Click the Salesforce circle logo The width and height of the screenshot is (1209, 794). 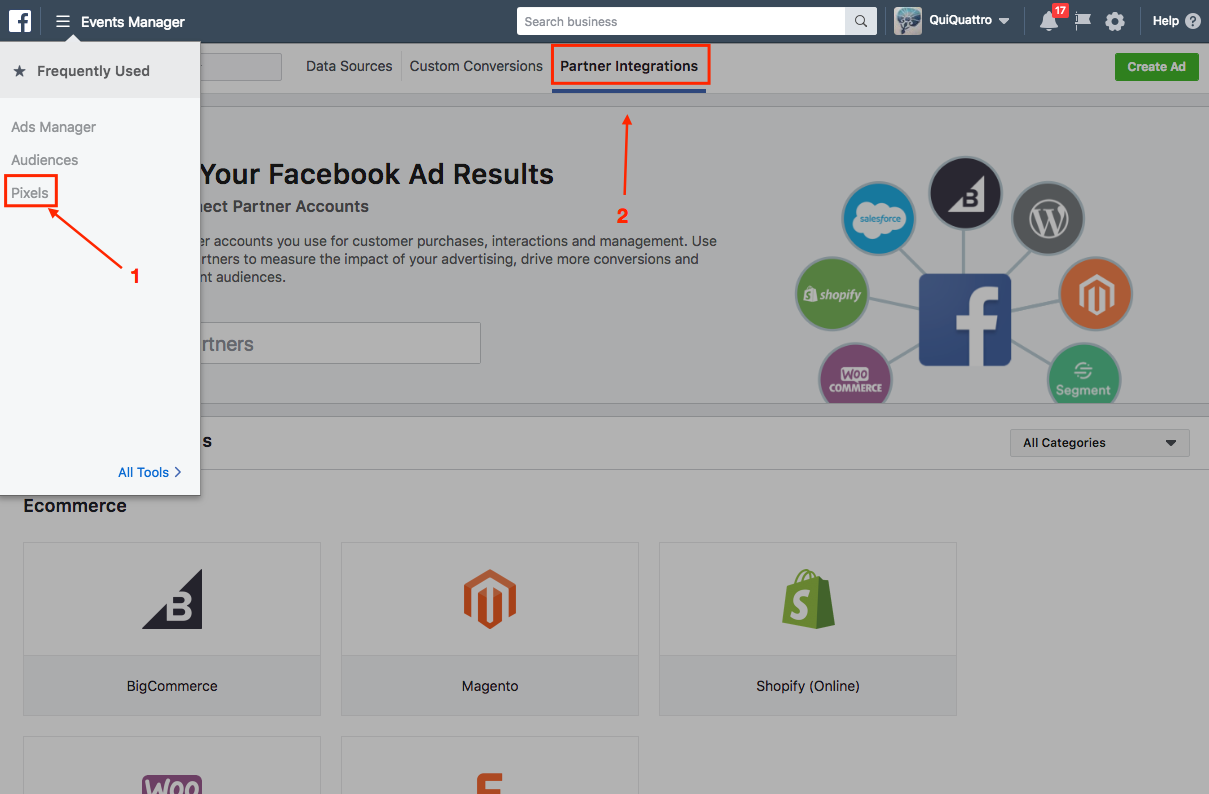pos(879,218)
